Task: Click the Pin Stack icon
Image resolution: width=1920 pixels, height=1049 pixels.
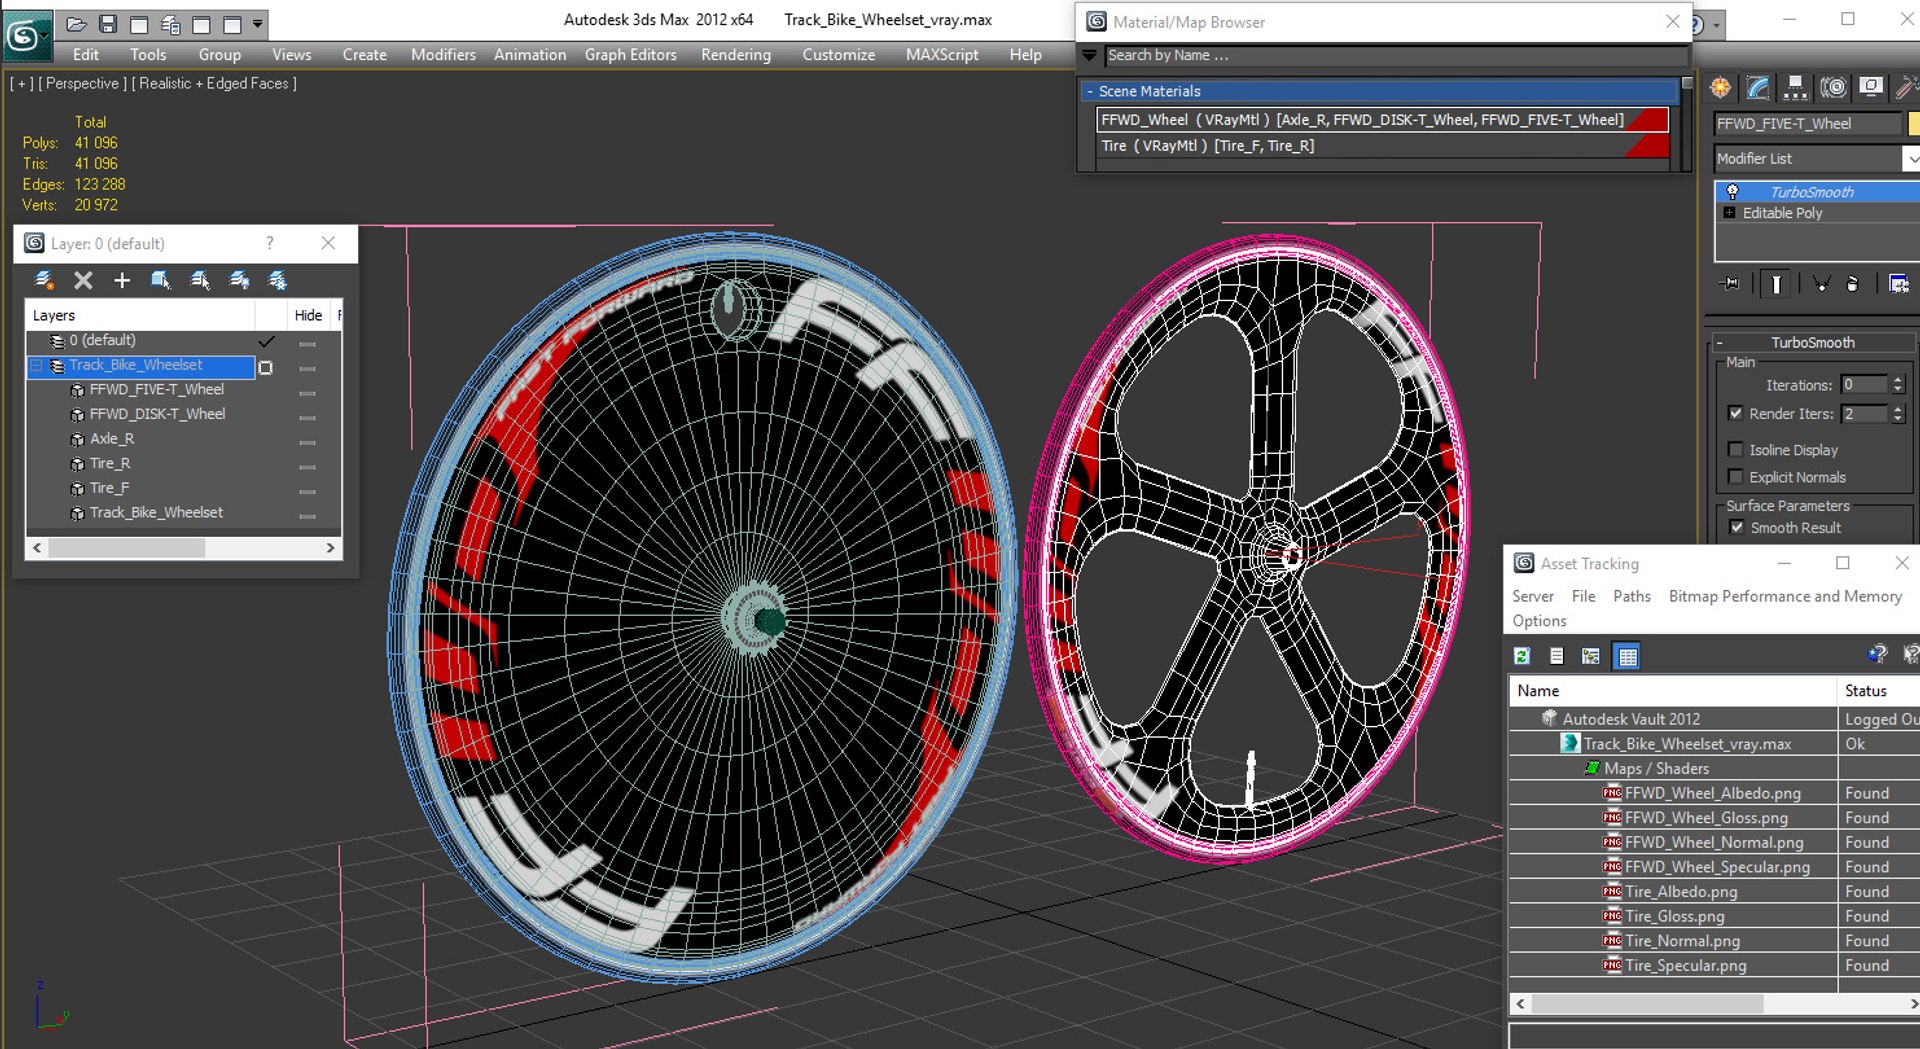Action: click(x=1729, y=284)
